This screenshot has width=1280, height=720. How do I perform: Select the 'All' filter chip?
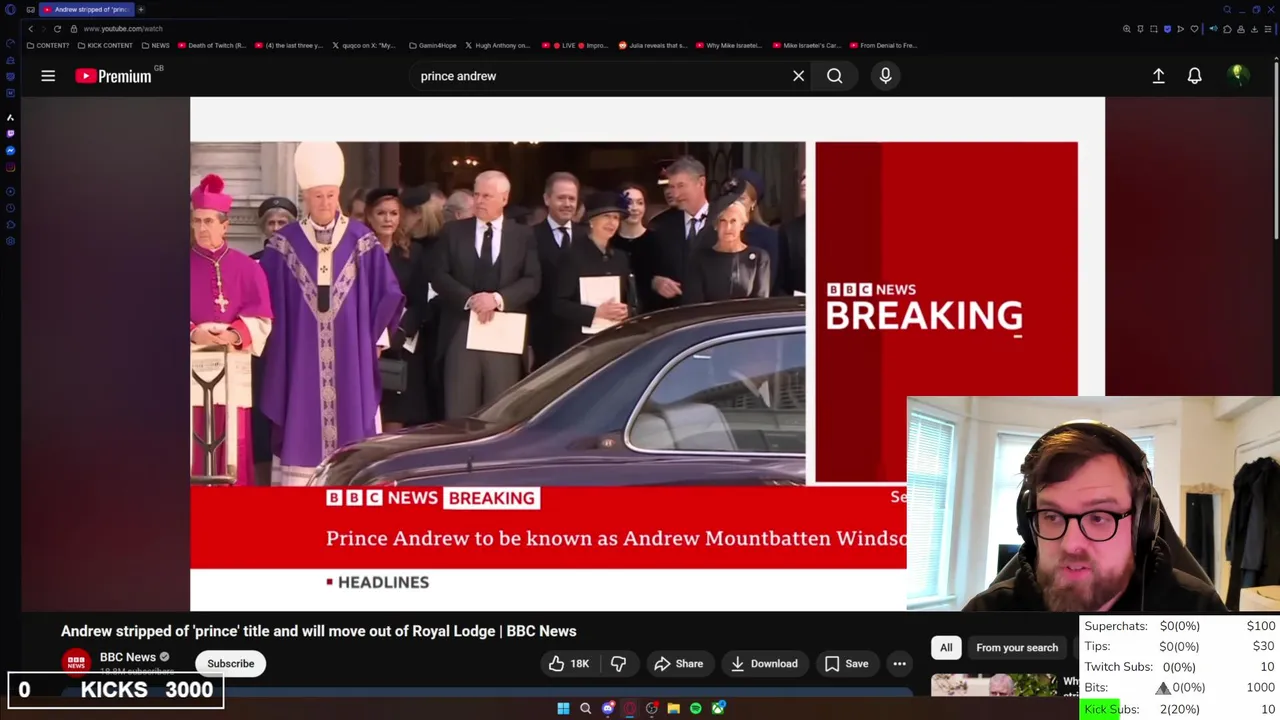click(946, 648)
